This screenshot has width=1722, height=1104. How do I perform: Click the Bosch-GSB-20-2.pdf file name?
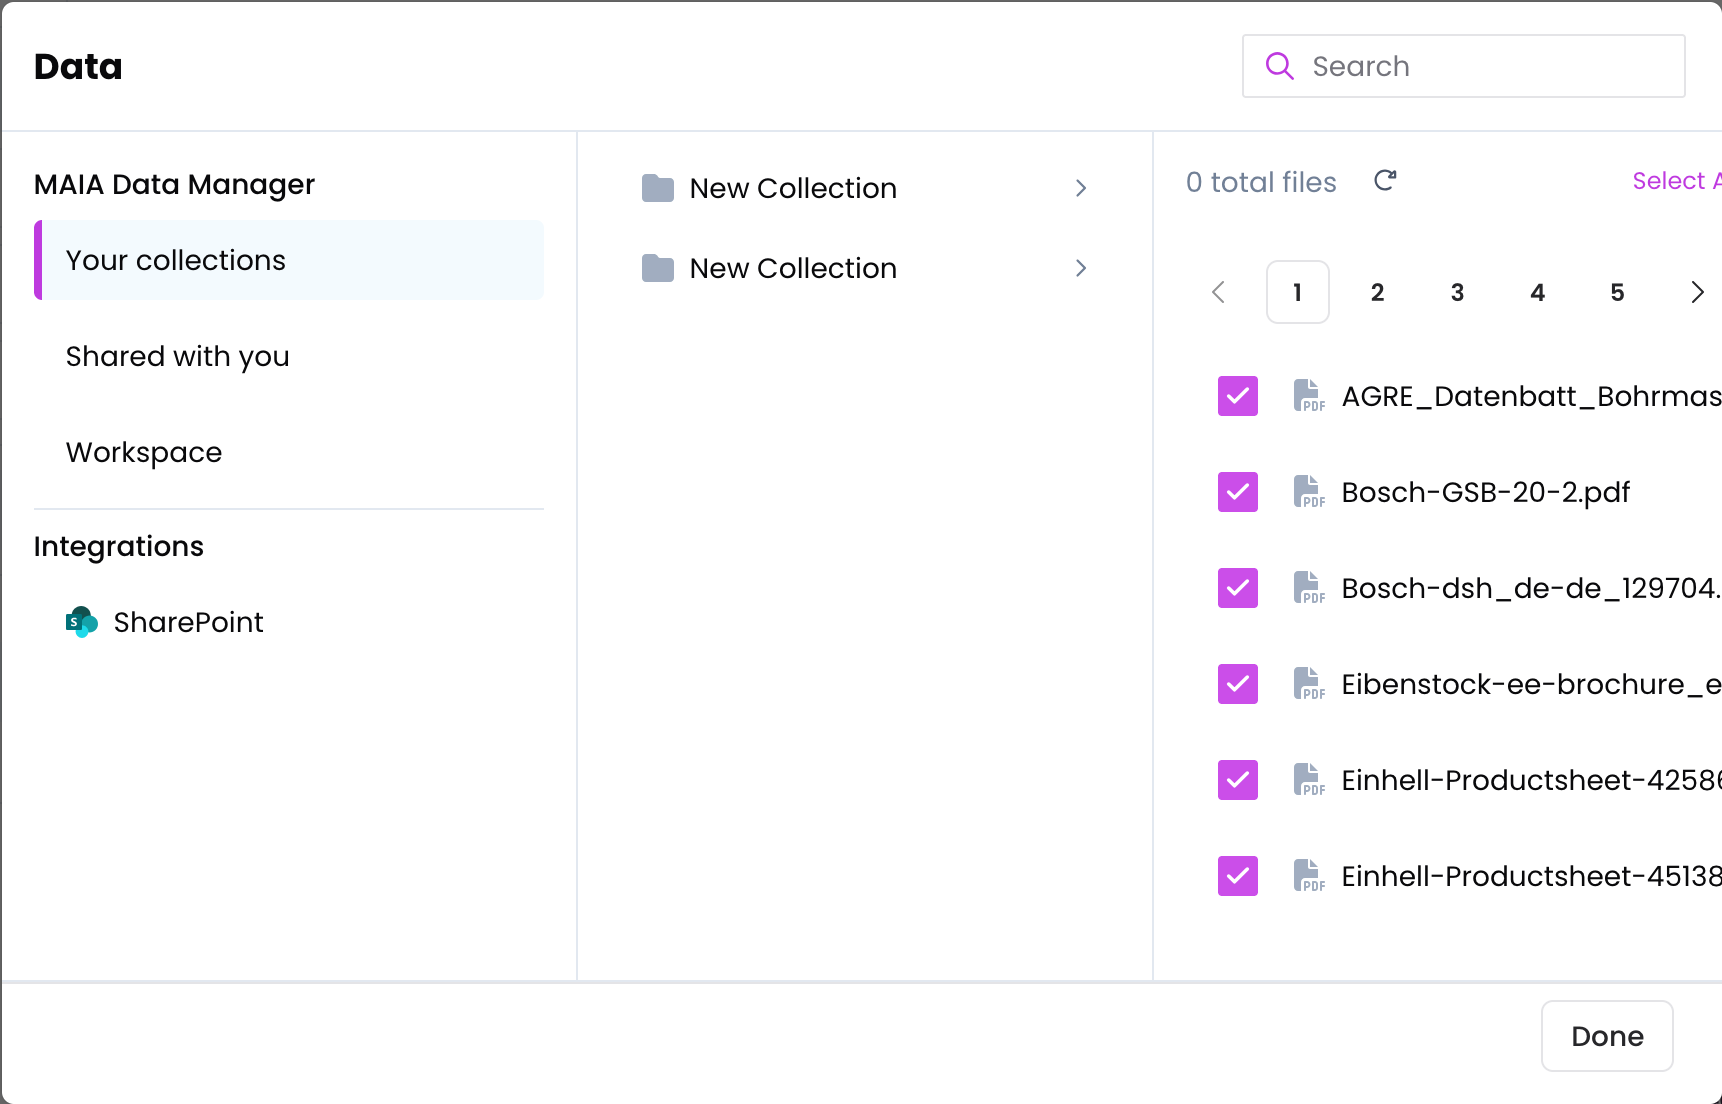click(1486, 492)
